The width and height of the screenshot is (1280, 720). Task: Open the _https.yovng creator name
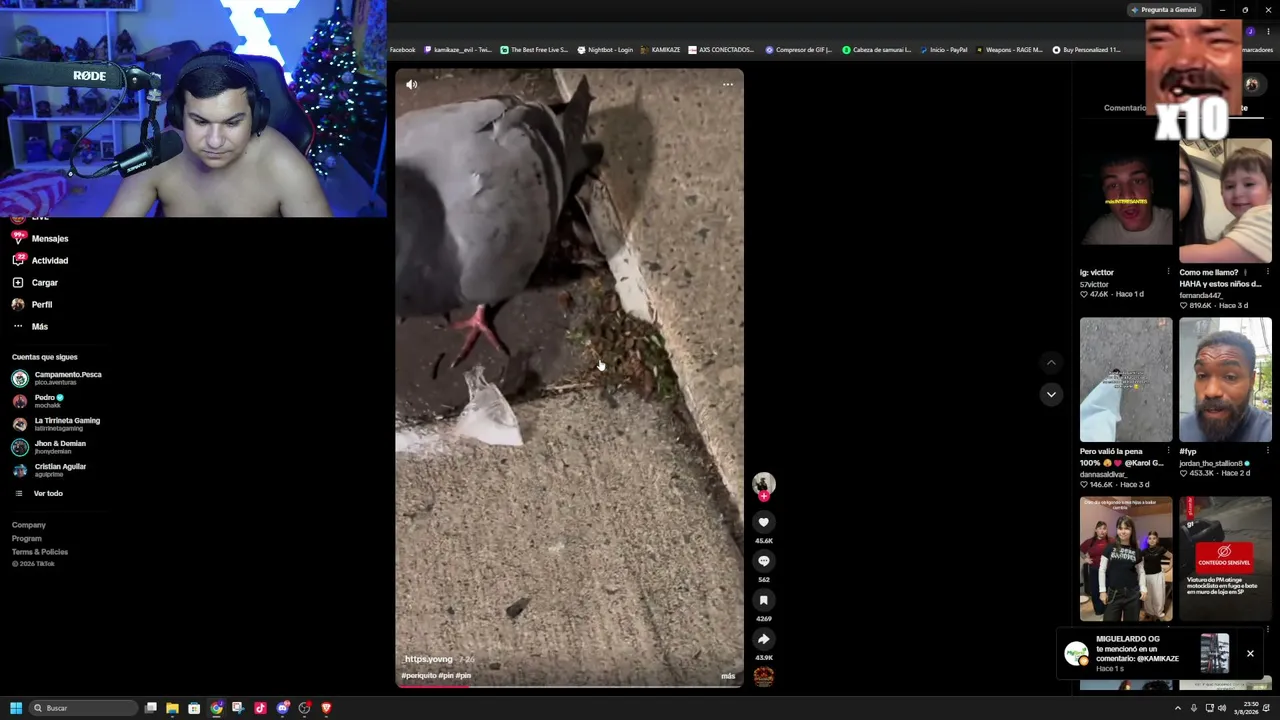tap(428, 660)
